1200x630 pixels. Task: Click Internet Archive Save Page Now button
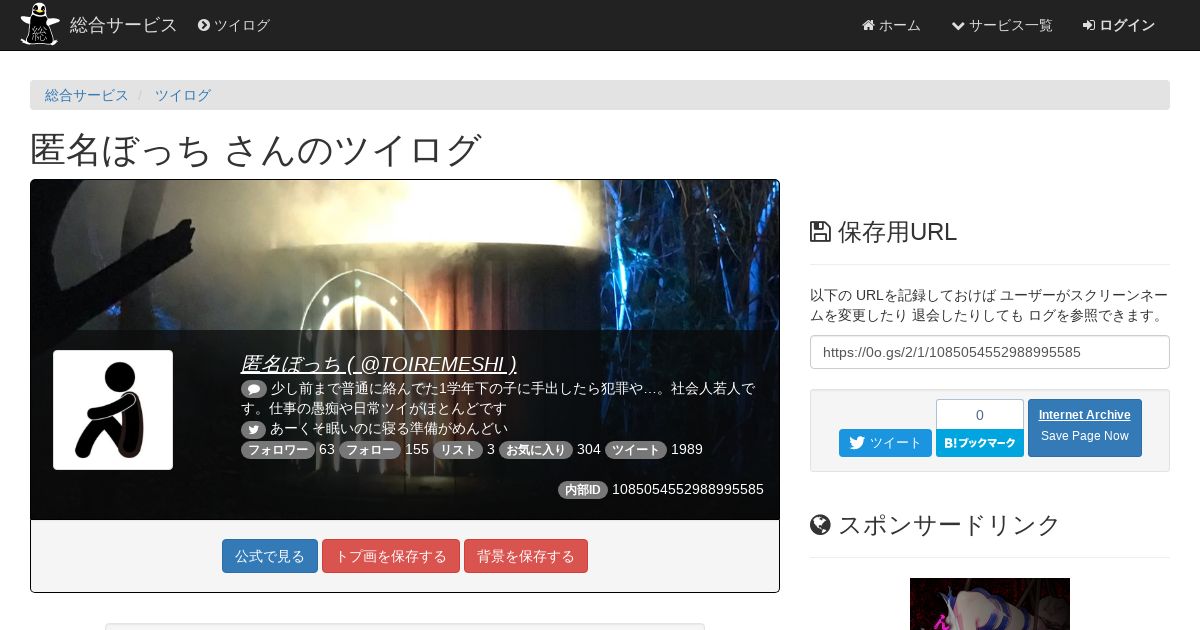point(1085,428)
